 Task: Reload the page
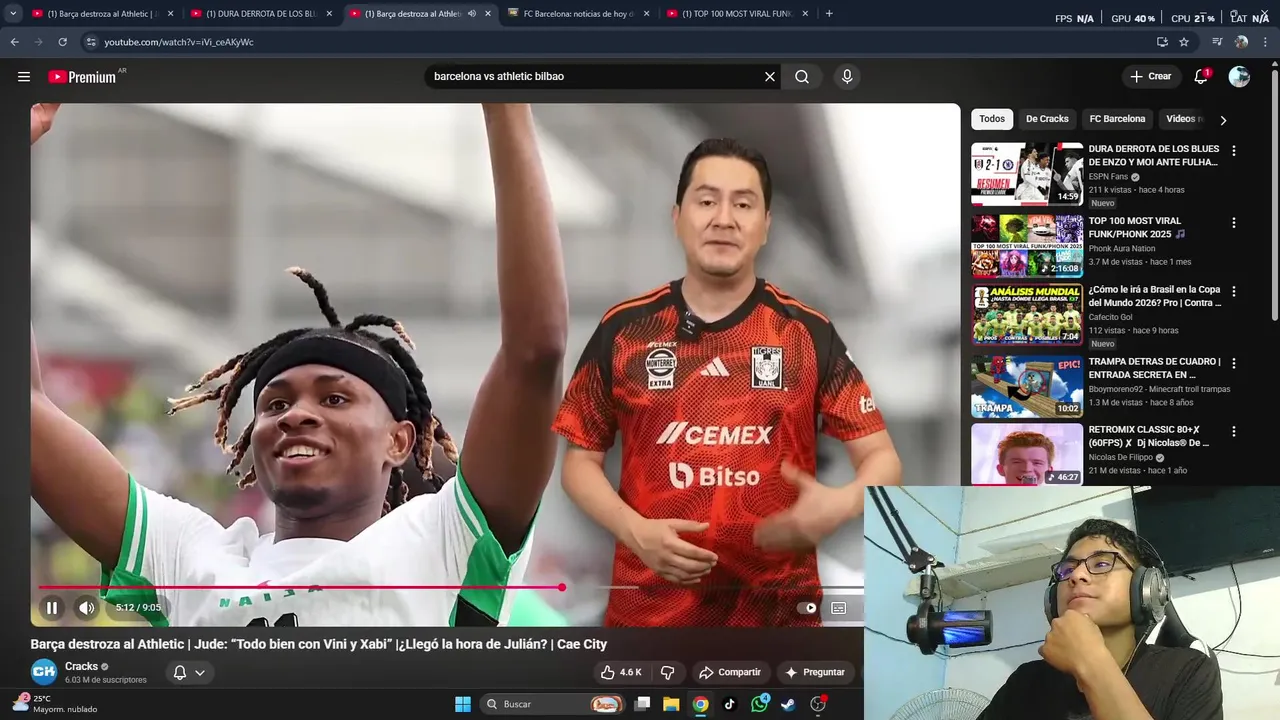click(x=62, y=42)
